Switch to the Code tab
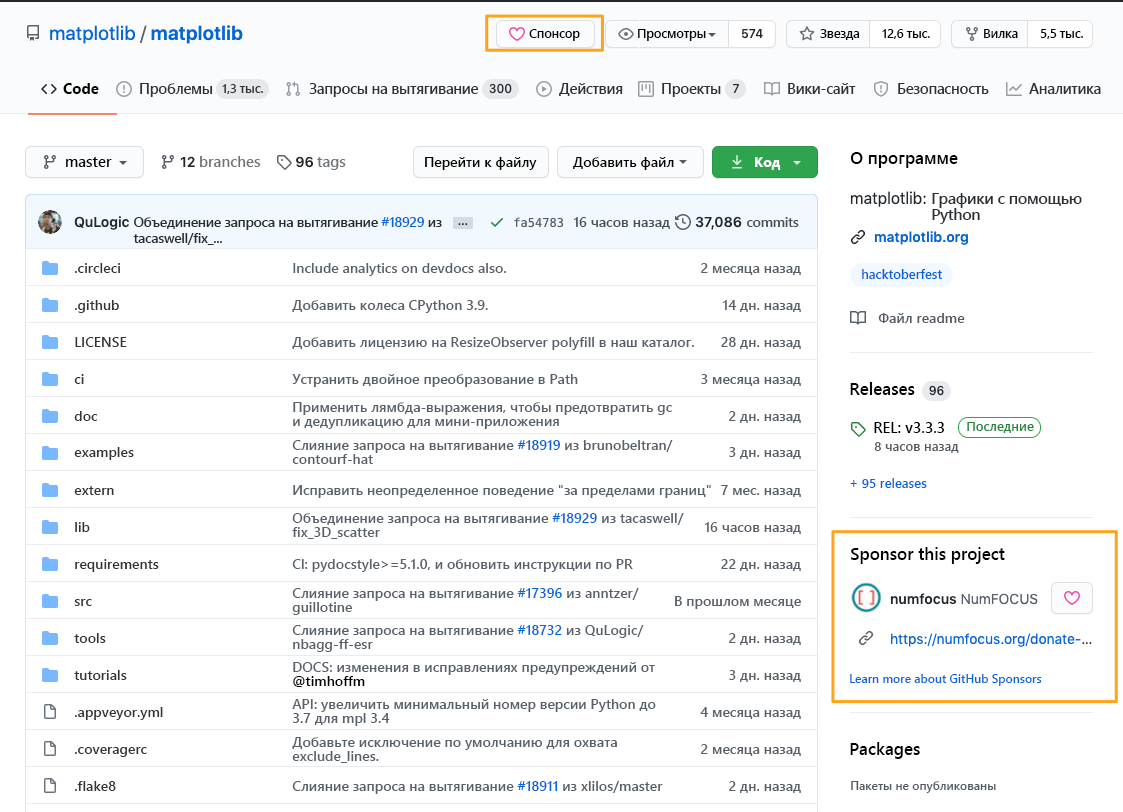The image size is (1123, 812). coord(70,88)
